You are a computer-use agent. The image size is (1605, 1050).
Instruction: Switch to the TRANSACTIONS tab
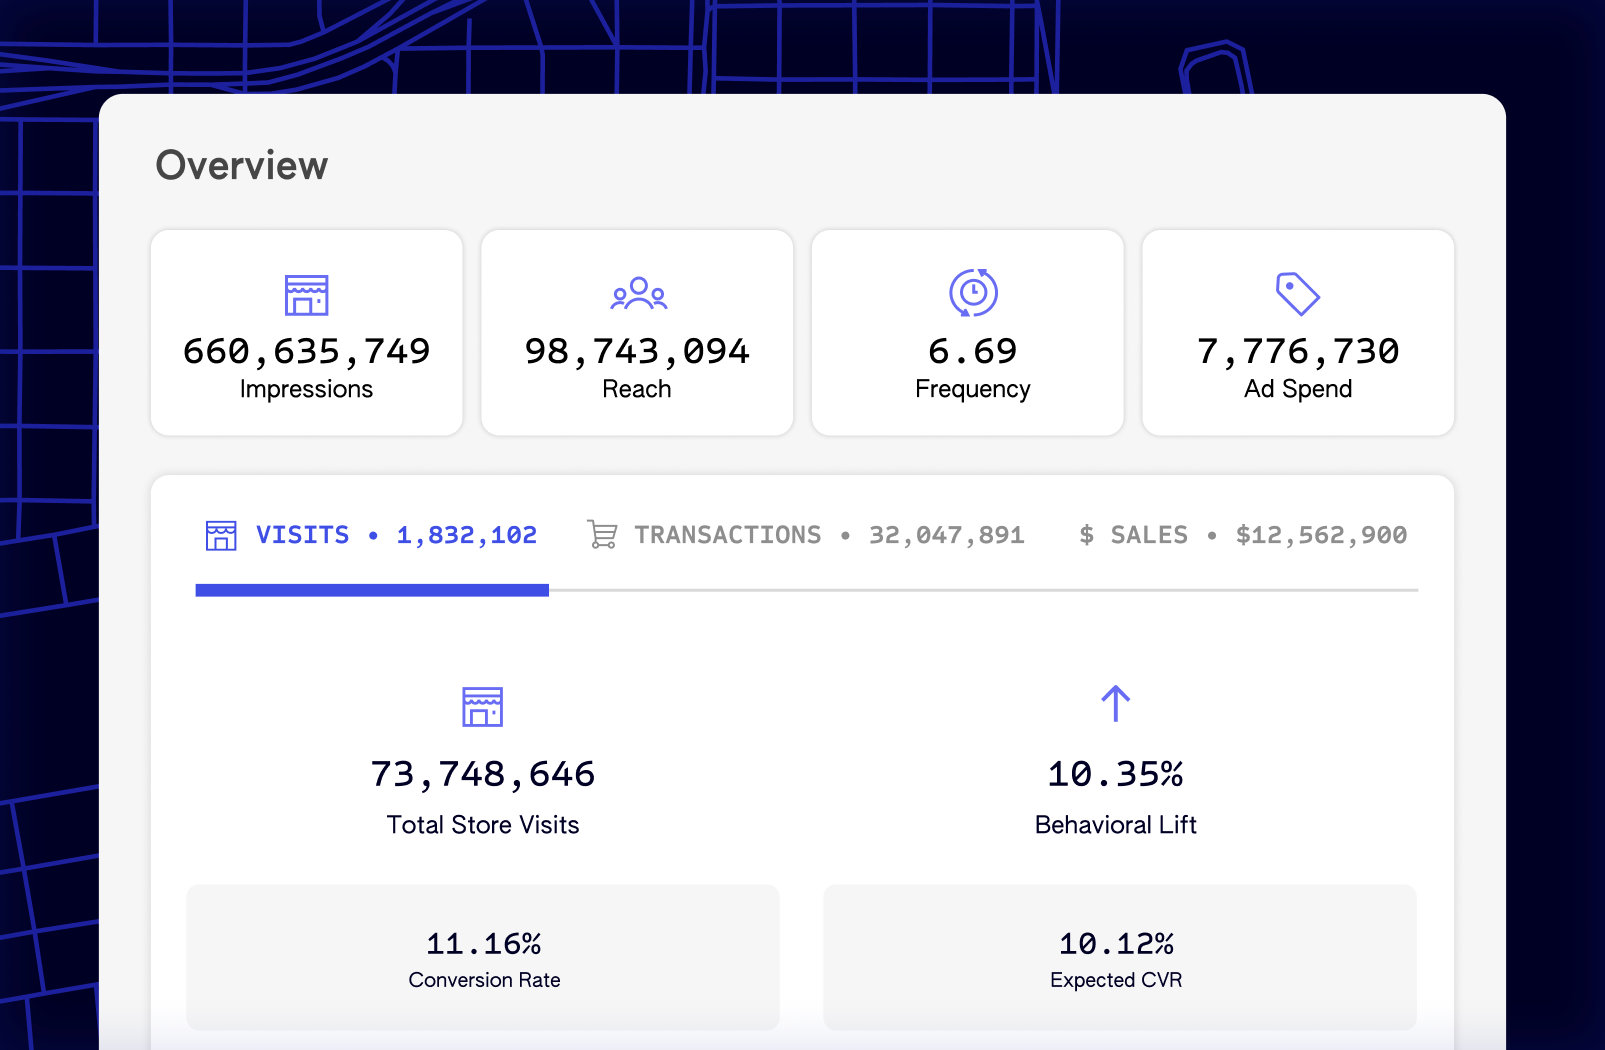coord(729,535)
